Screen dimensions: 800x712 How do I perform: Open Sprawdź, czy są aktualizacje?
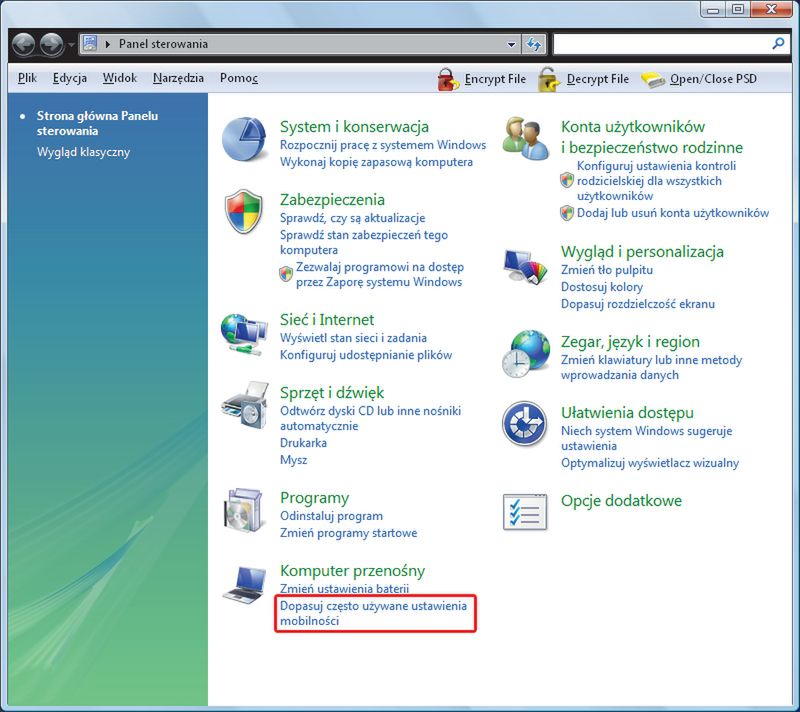pos(352,218)
